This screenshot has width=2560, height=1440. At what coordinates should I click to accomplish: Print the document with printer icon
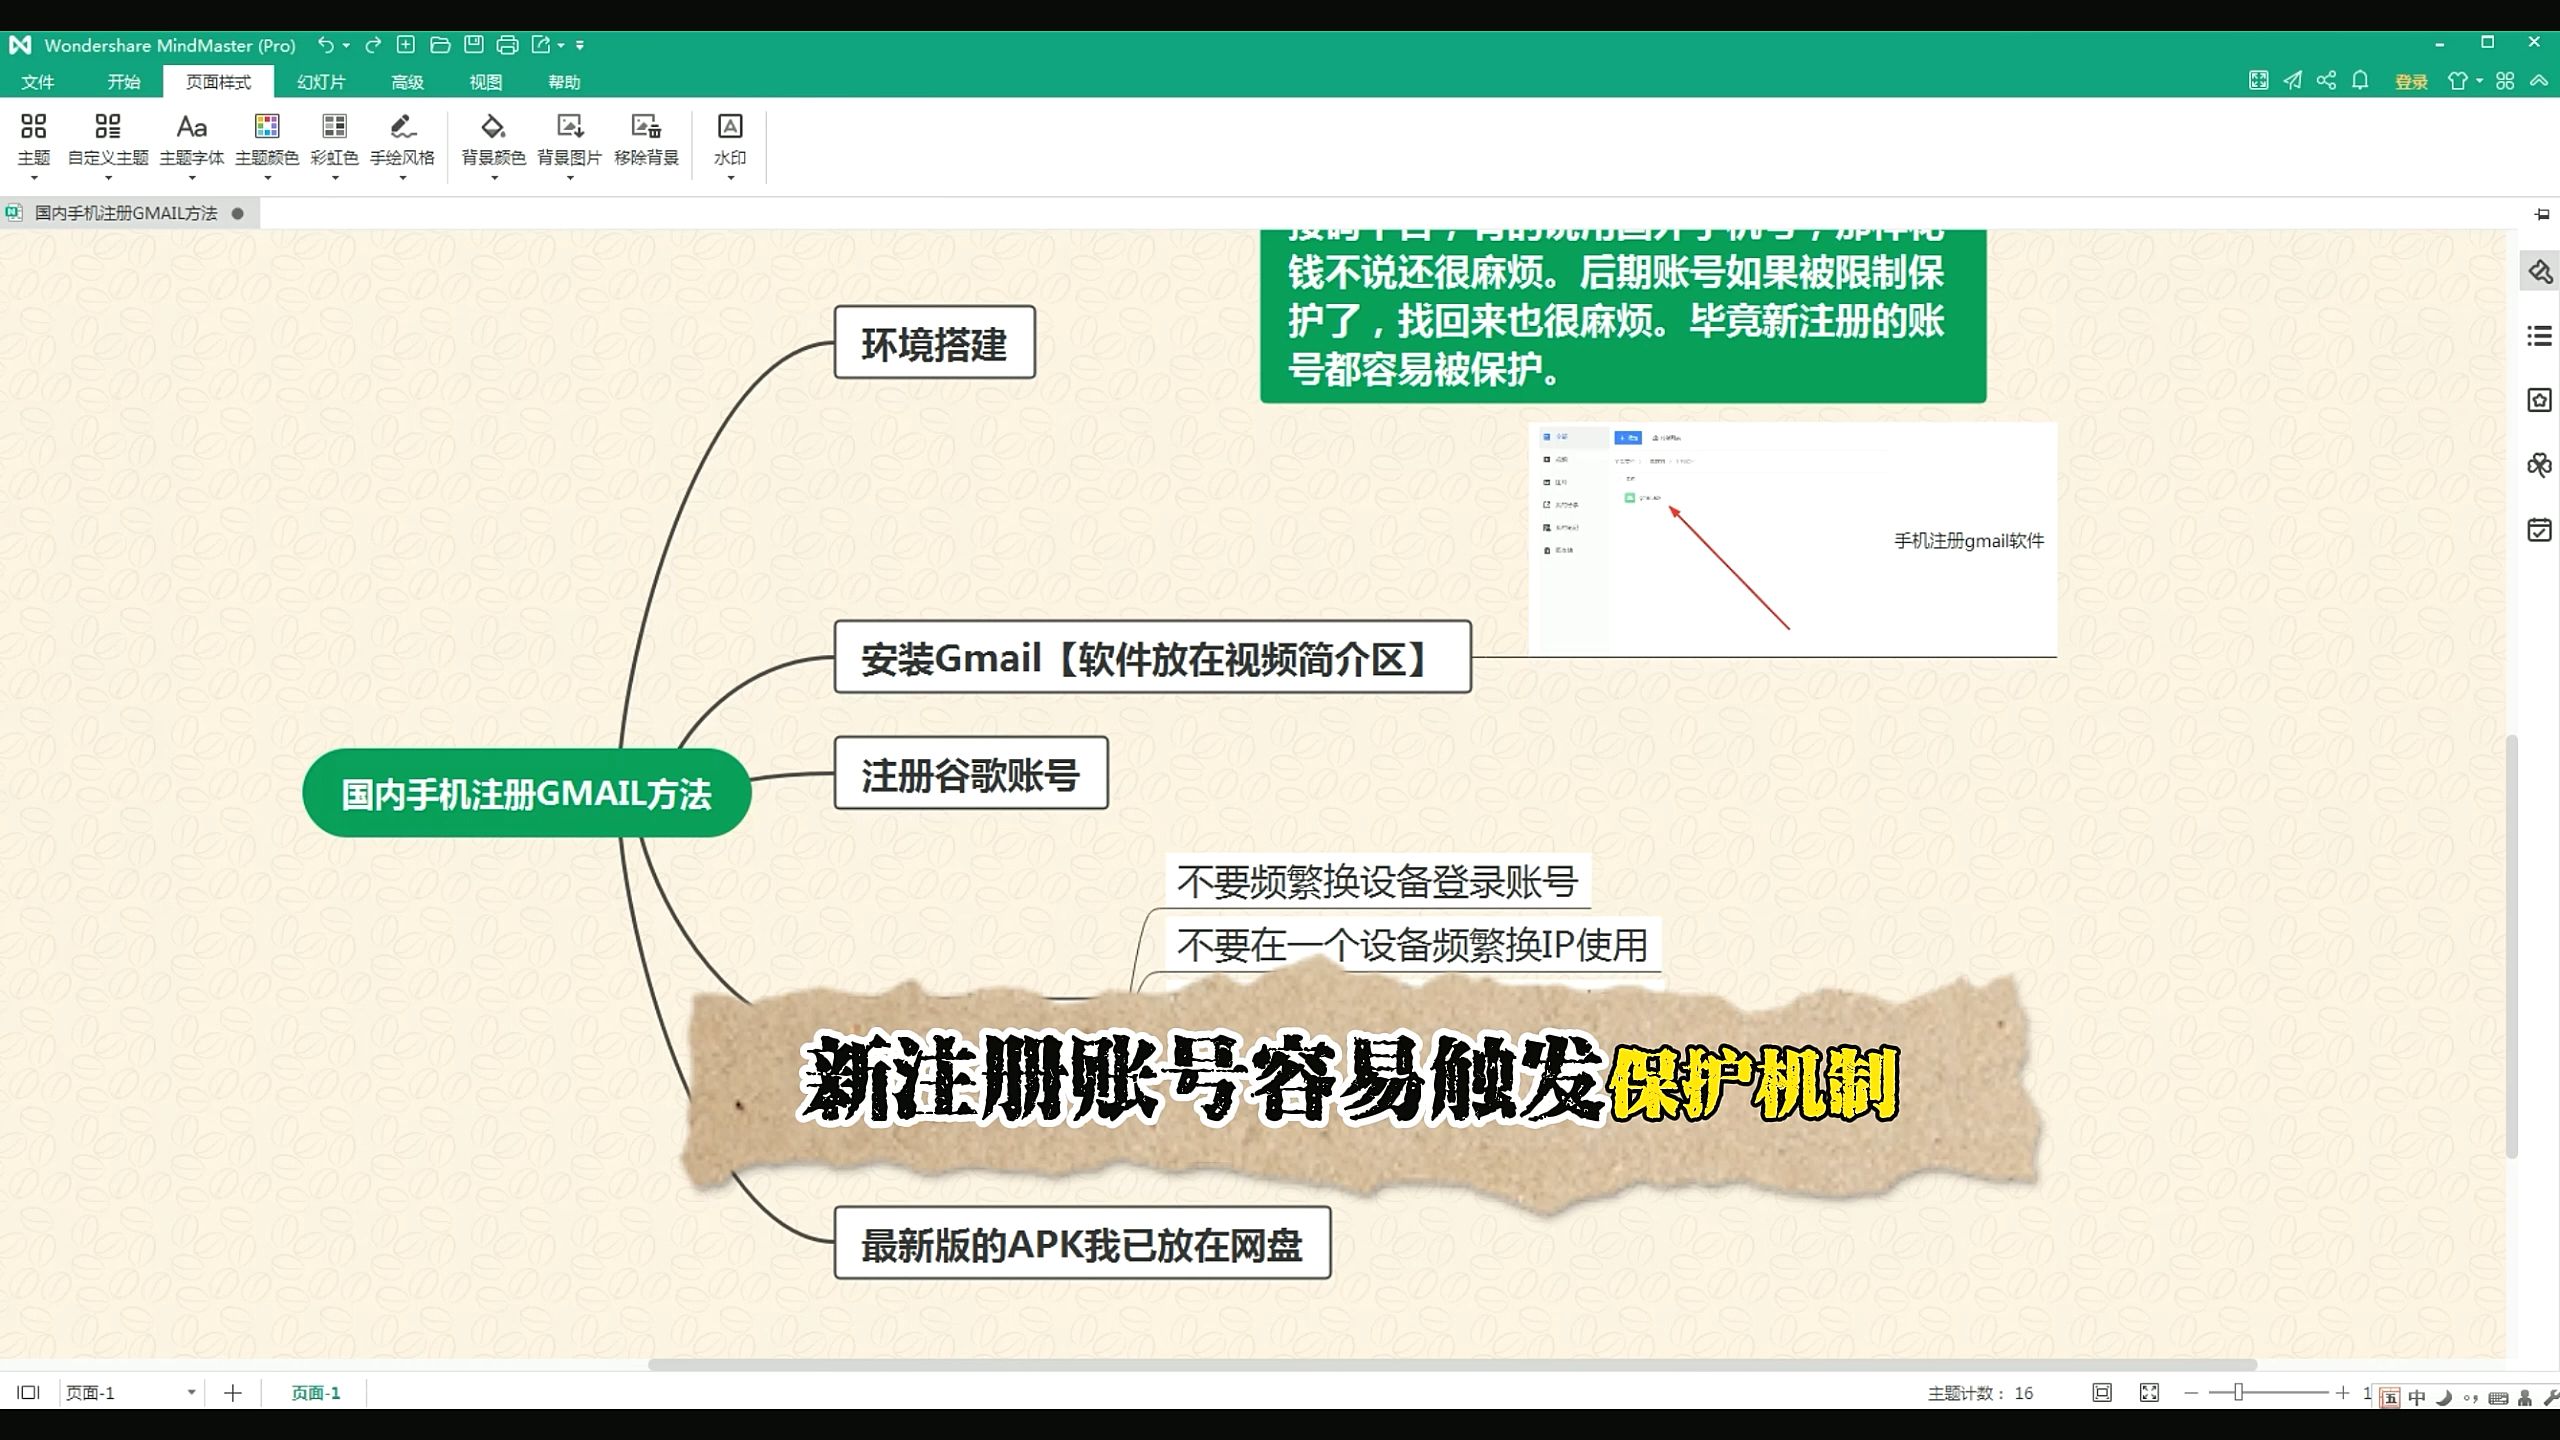pyautogui.click(x=507, y=45)
